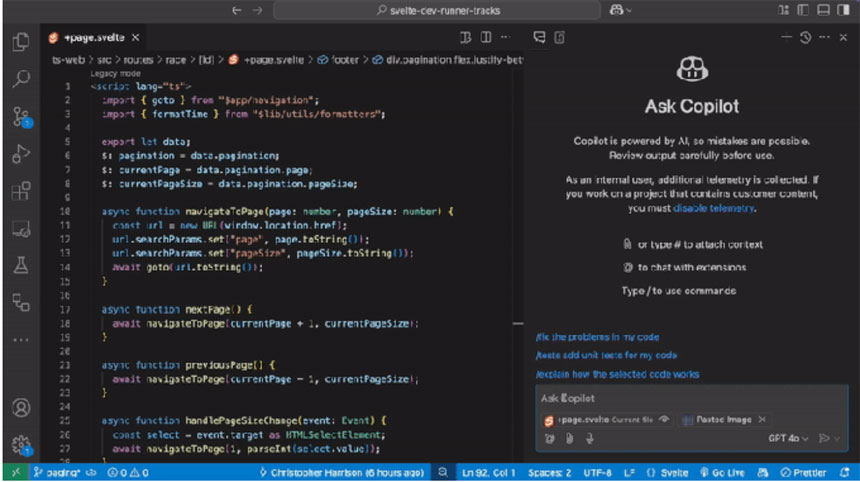
Task: Click the svelte-dev-runner-tracks command center search
Action: pos(437,10)
